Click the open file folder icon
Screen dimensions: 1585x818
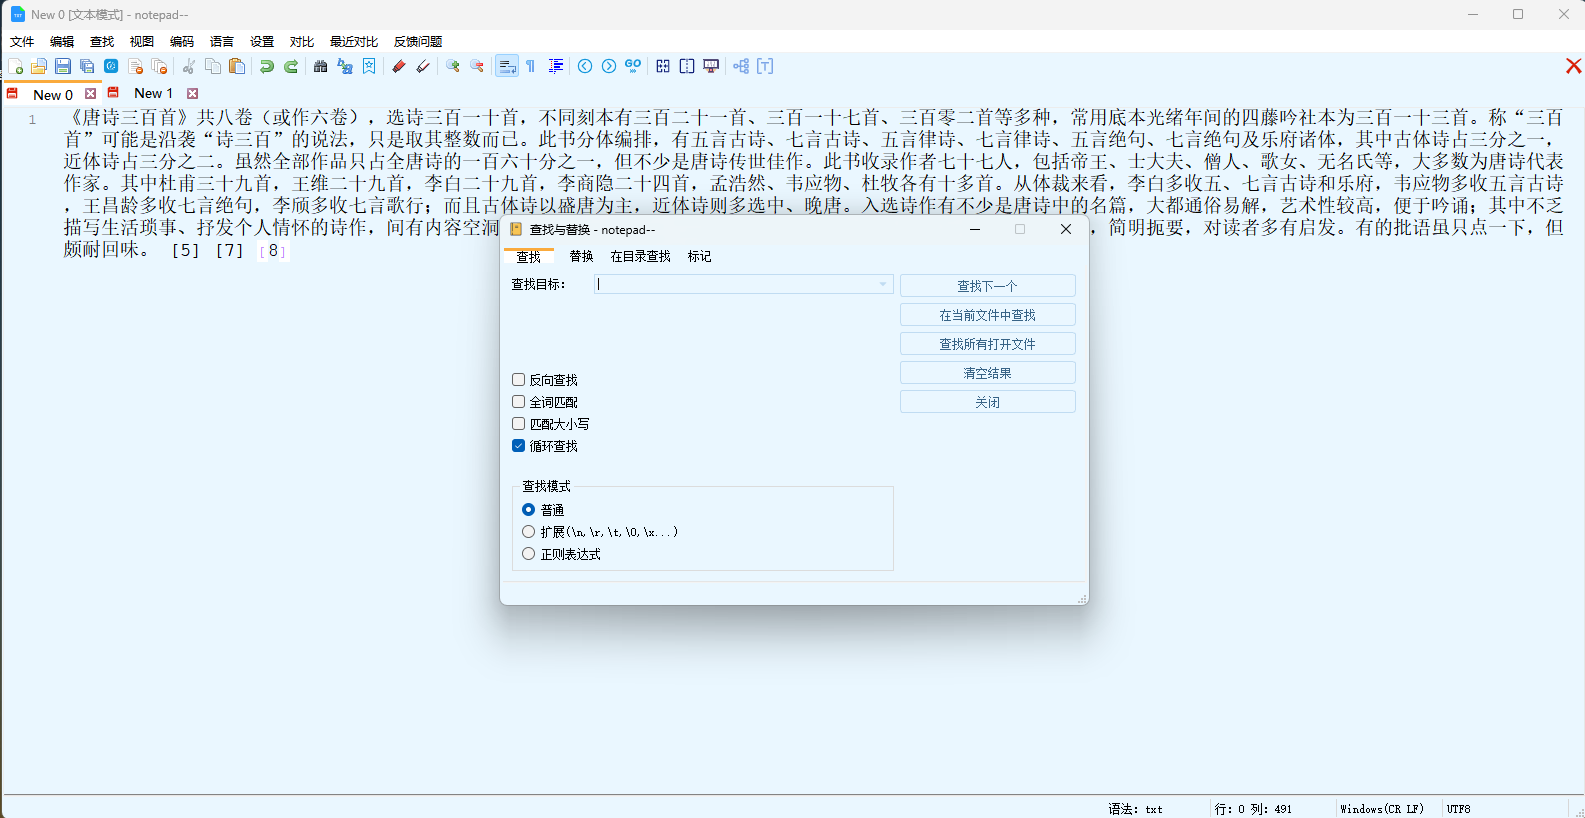[x=39, y=66]
